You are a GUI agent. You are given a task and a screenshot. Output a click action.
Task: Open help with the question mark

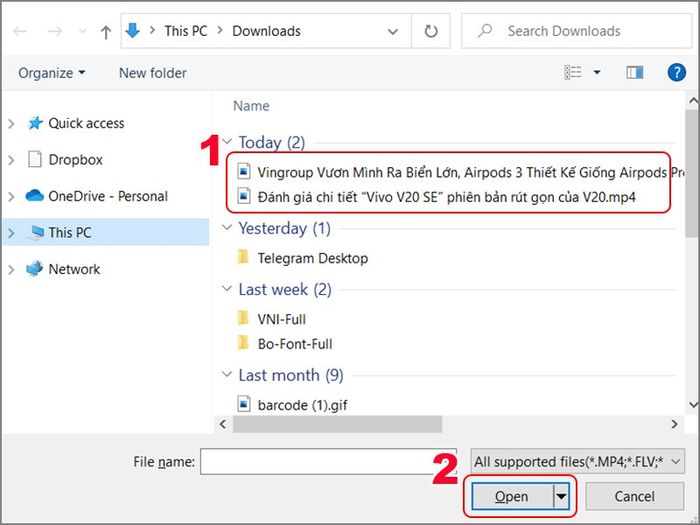coord(676,72)
